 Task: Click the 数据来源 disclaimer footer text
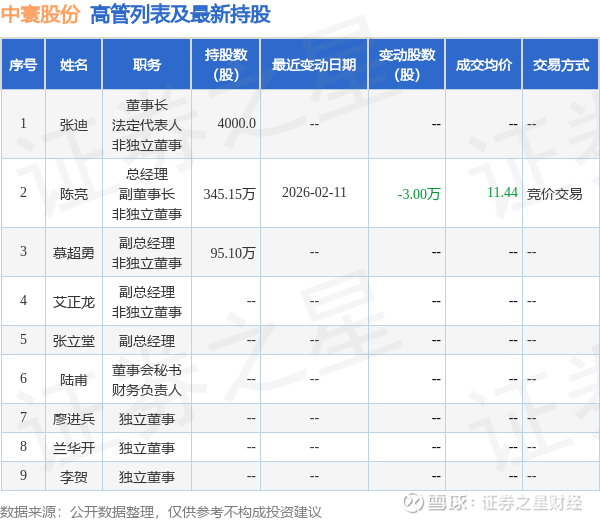(x=161, y=512)
